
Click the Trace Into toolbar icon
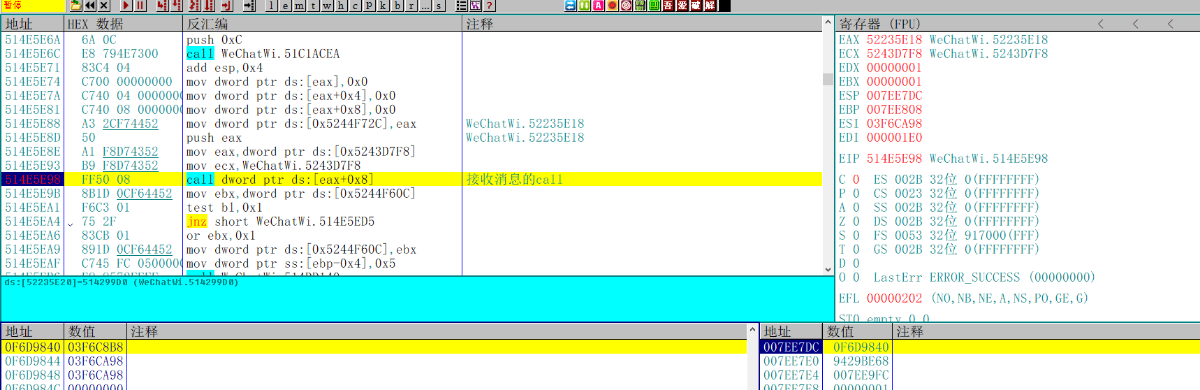tap(194, 5)
